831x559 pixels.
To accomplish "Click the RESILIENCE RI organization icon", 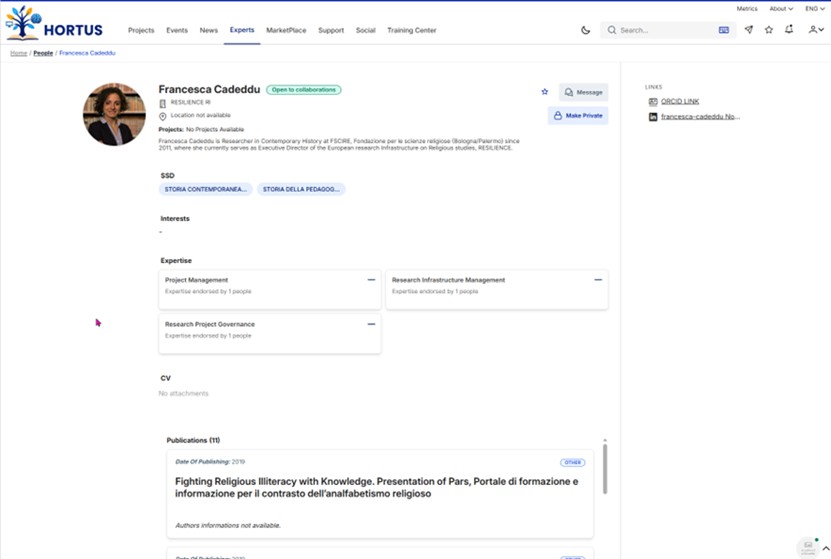I will point(163,103).
